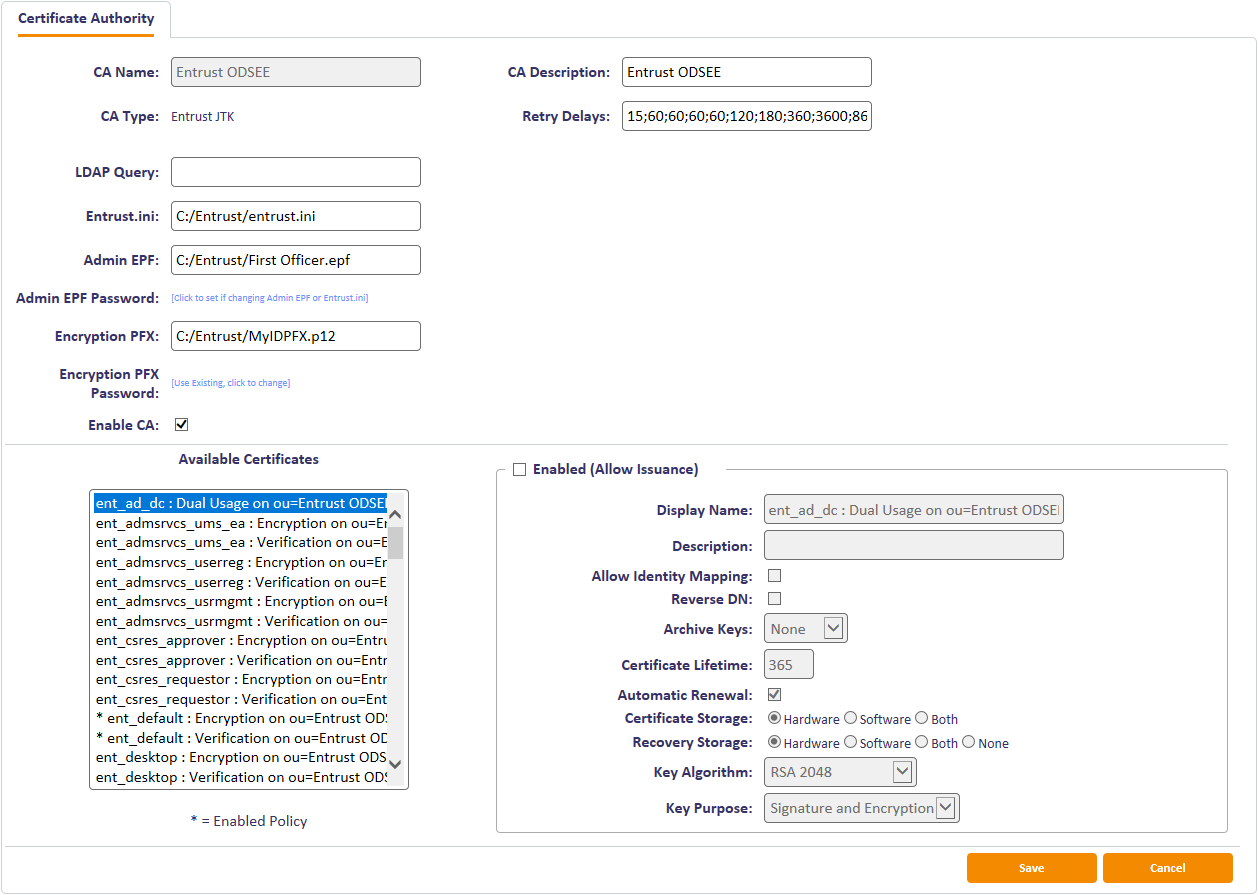
Task: Open the Archive Keys dropdown
Action: [x=806, y=628]
